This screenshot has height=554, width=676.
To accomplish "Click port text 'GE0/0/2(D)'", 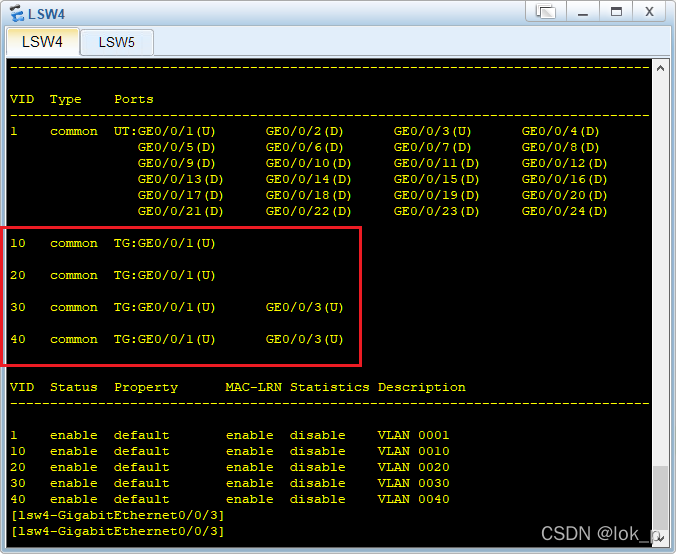I will coord(304,131).
